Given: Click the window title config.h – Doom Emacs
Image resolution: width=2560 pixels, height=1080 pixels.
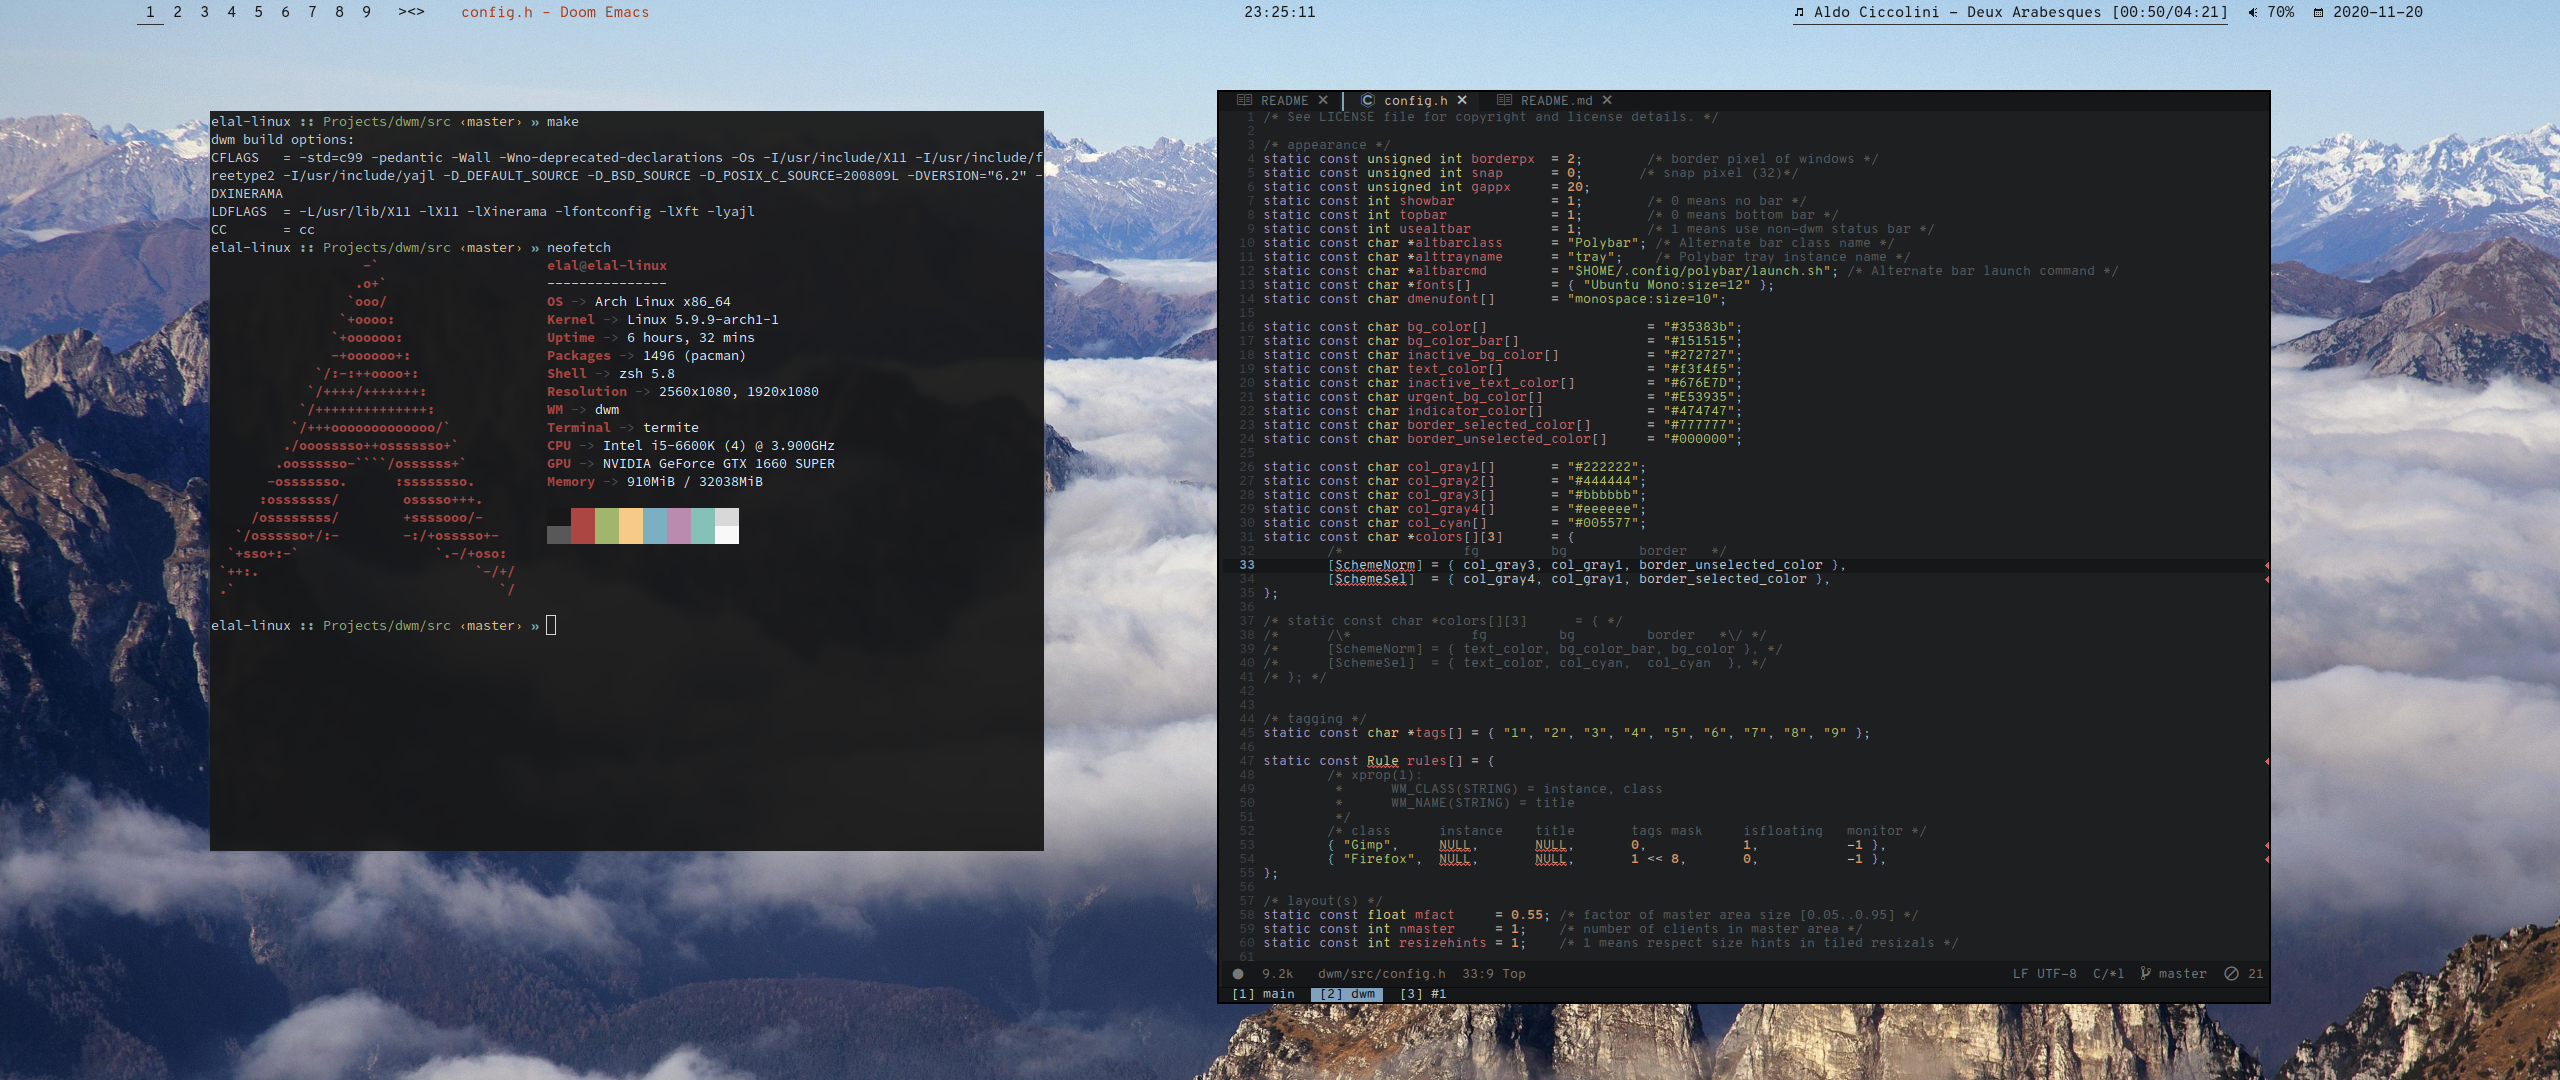Looking at the screenshot, I should (x=555, y=12).
